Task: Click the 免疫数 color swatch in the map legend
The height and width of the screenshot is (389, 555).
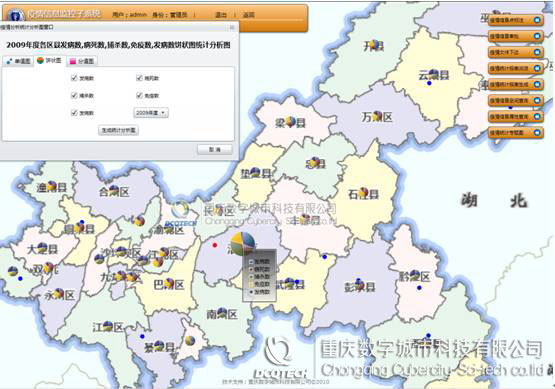Action: coord(251,284)
